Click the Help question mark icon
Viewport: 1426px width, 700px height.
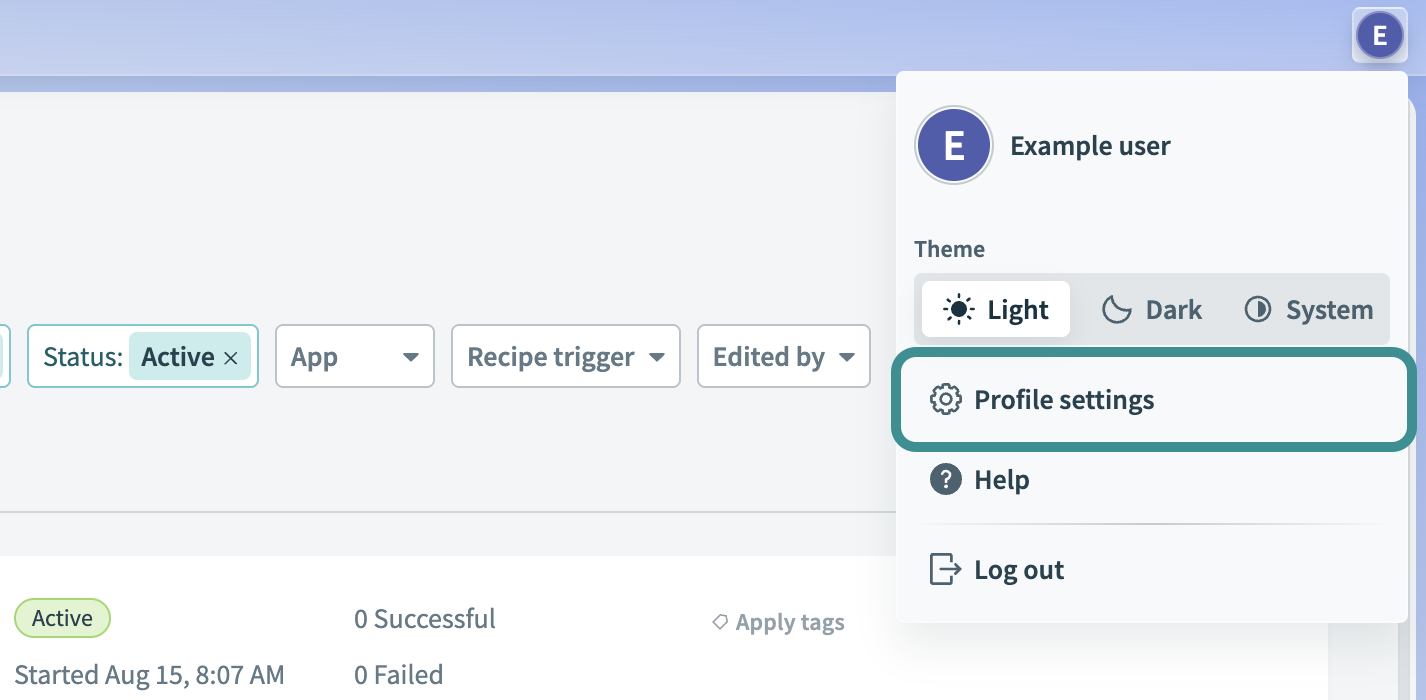point(946,480)
